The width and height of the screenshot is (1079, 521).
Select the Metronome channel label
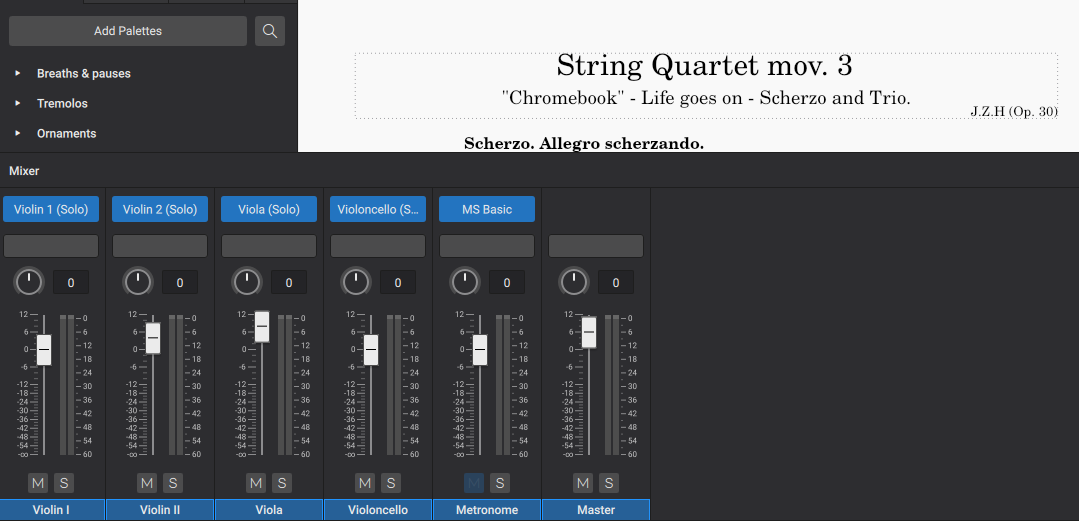point(487,510)
